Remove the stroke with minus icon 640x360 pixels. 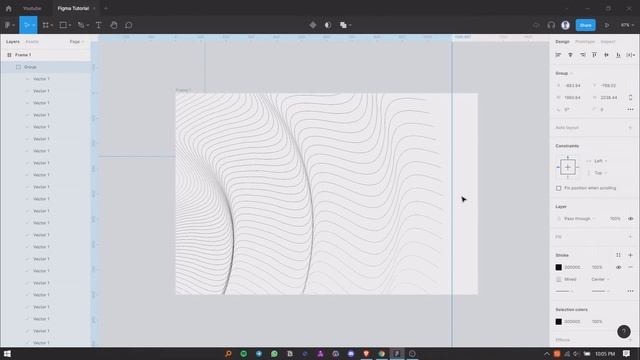coord(630,267)
